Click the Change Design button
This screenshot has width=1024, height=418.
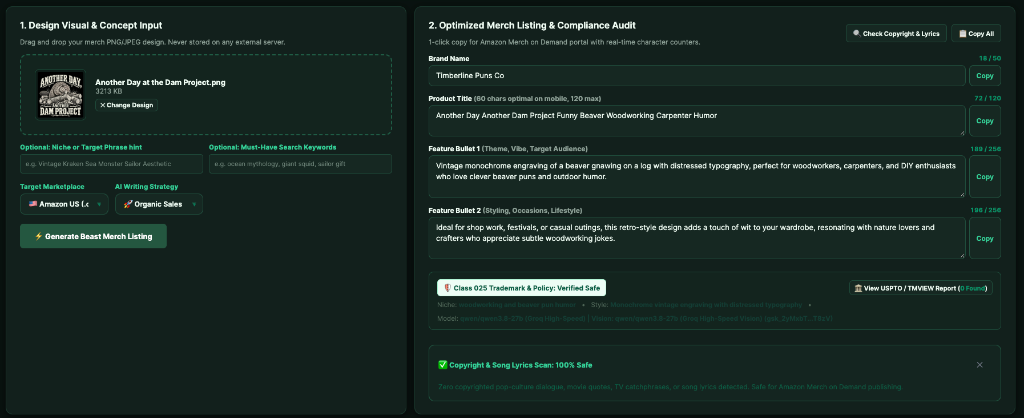point(127,105)
